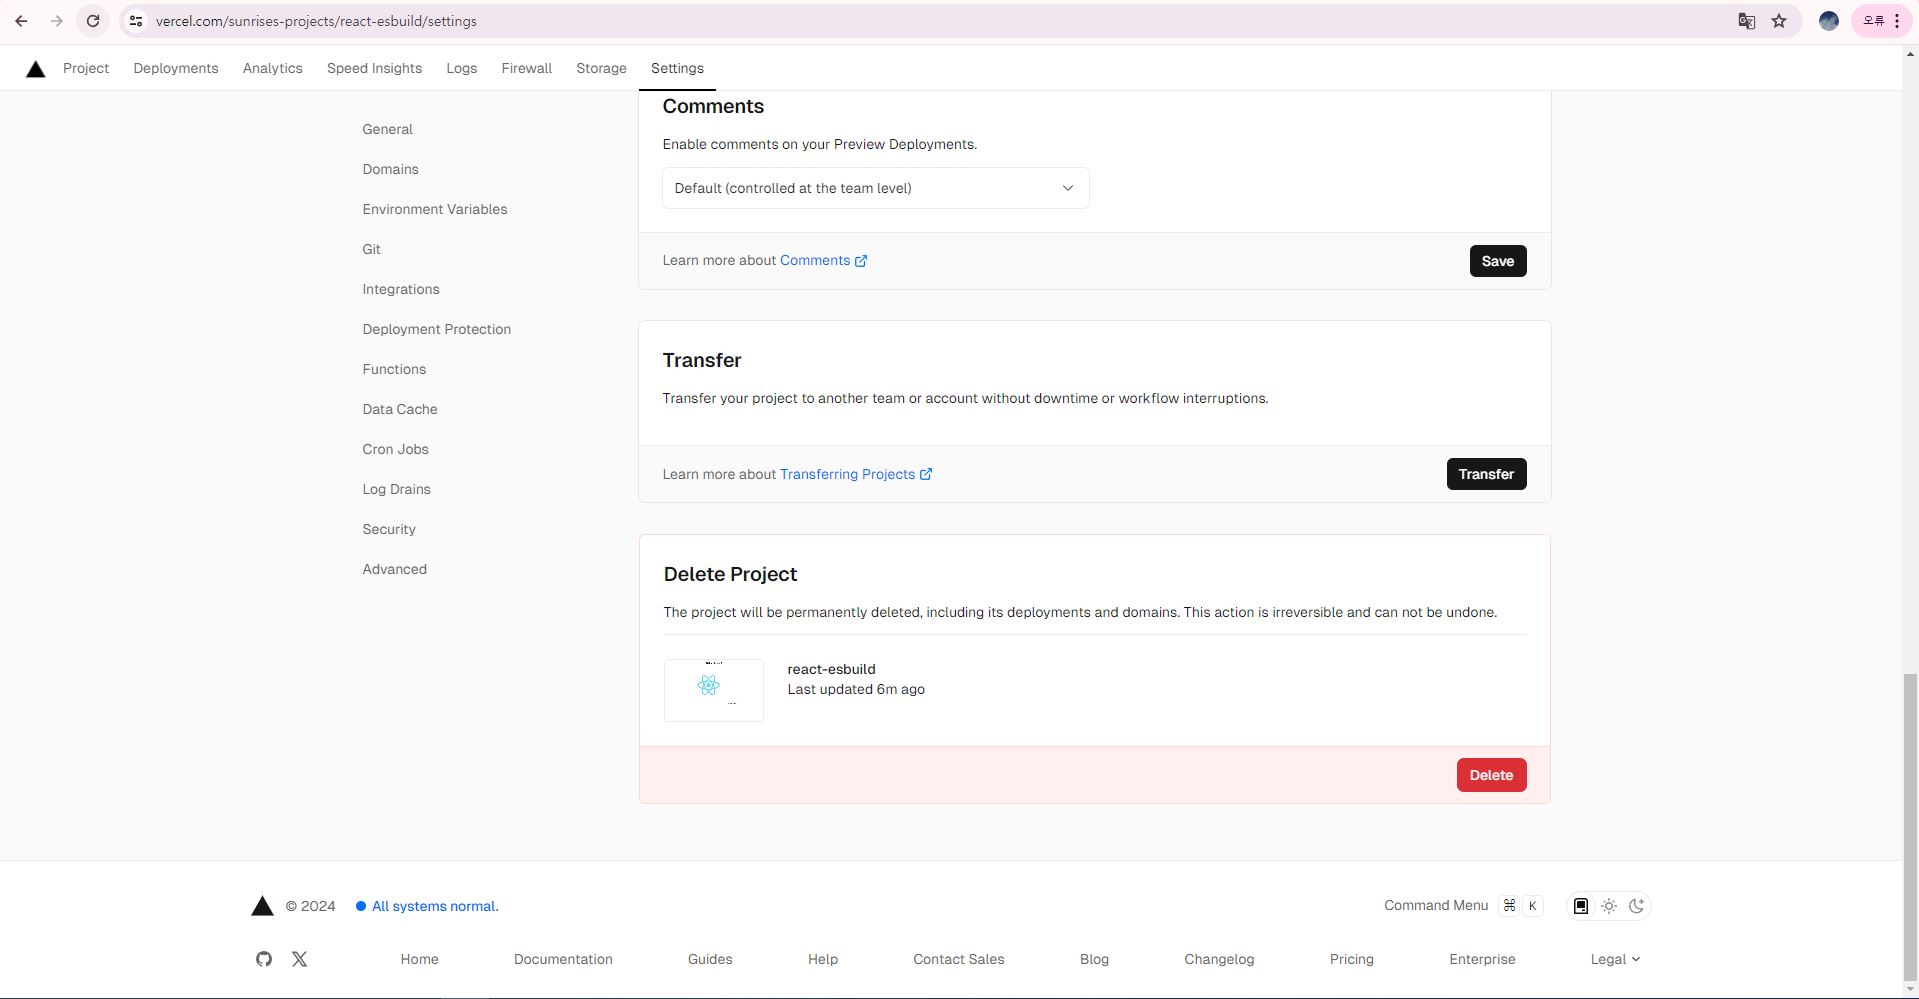Open Functions settings in sidebar
The height and width of the screenshot is (999, 1919).
pos(394,369)
